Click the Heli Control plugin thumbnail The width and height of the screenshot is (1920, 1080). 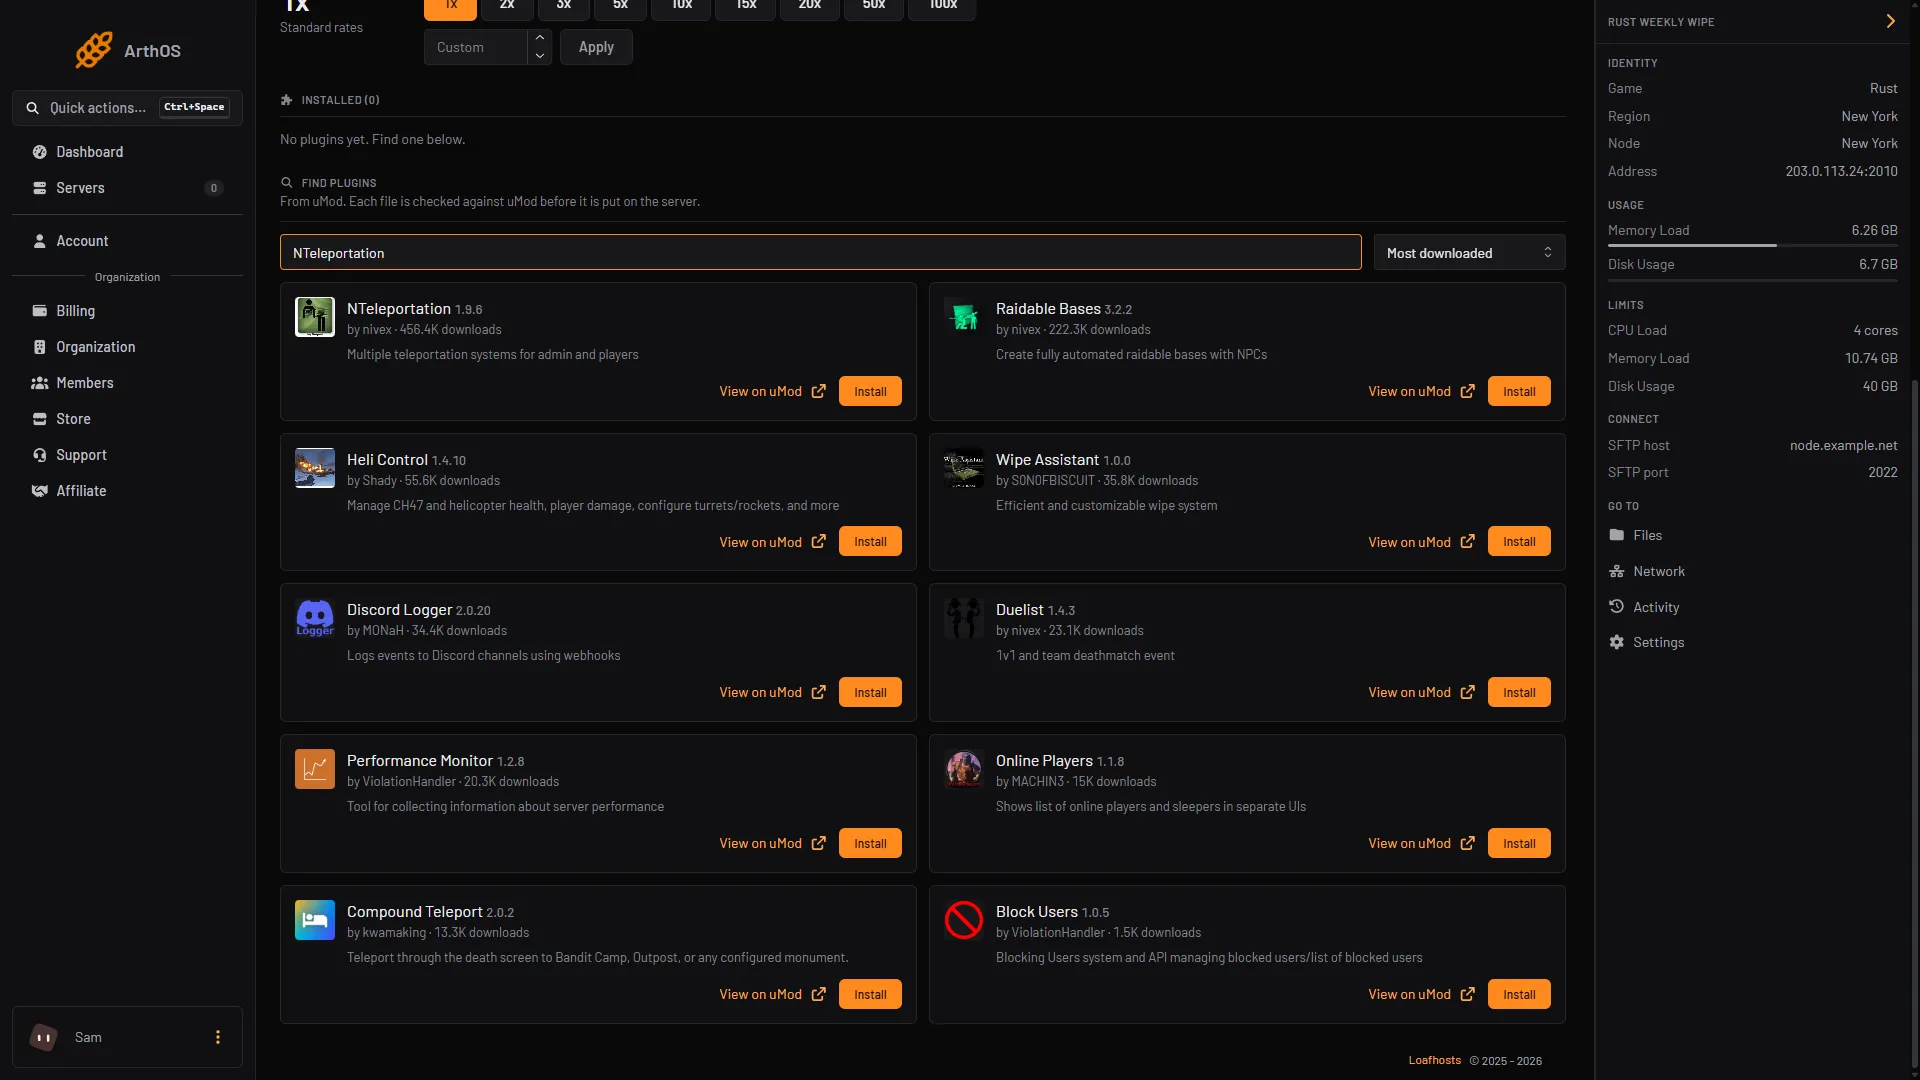(315, 468)
